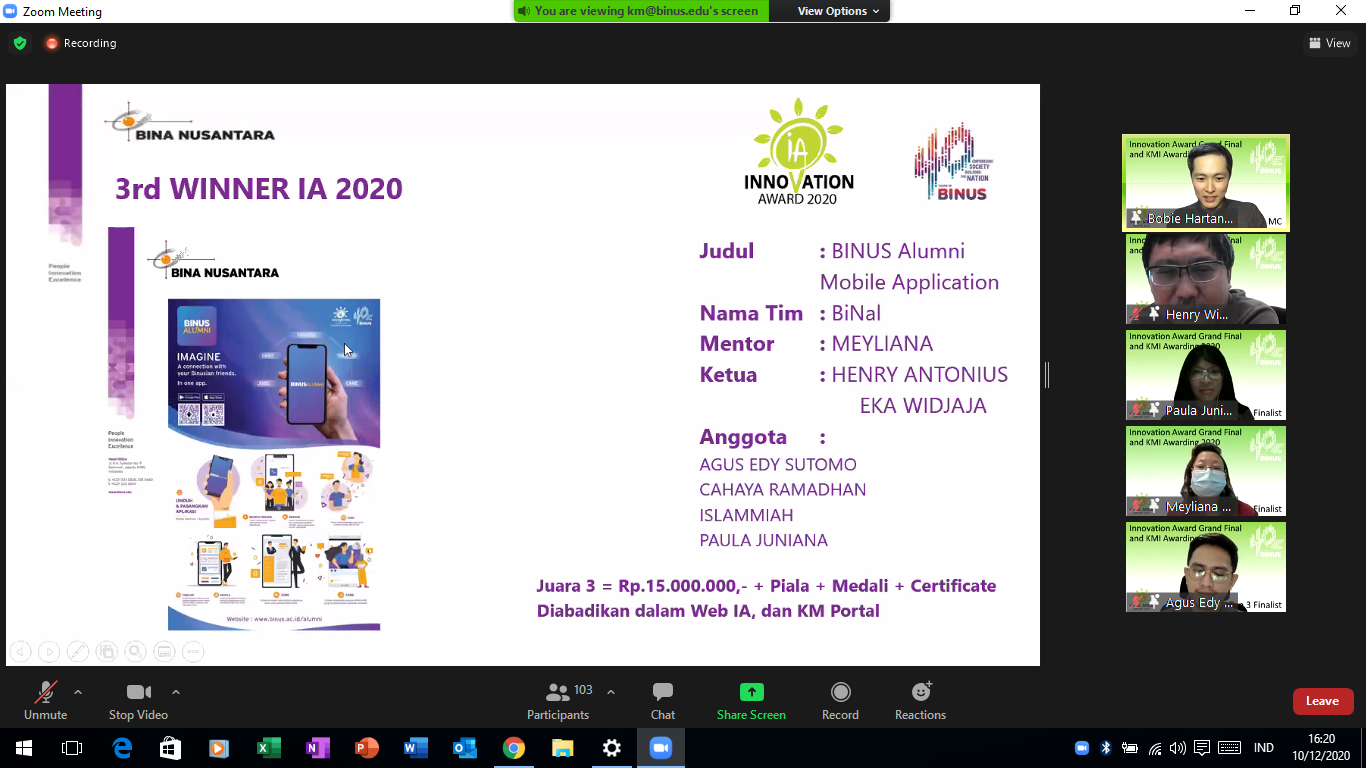This screenshot has height=768, width=1366.
Task: Select Henry Wi... video thumbnail
Action: coord(1206,279)
